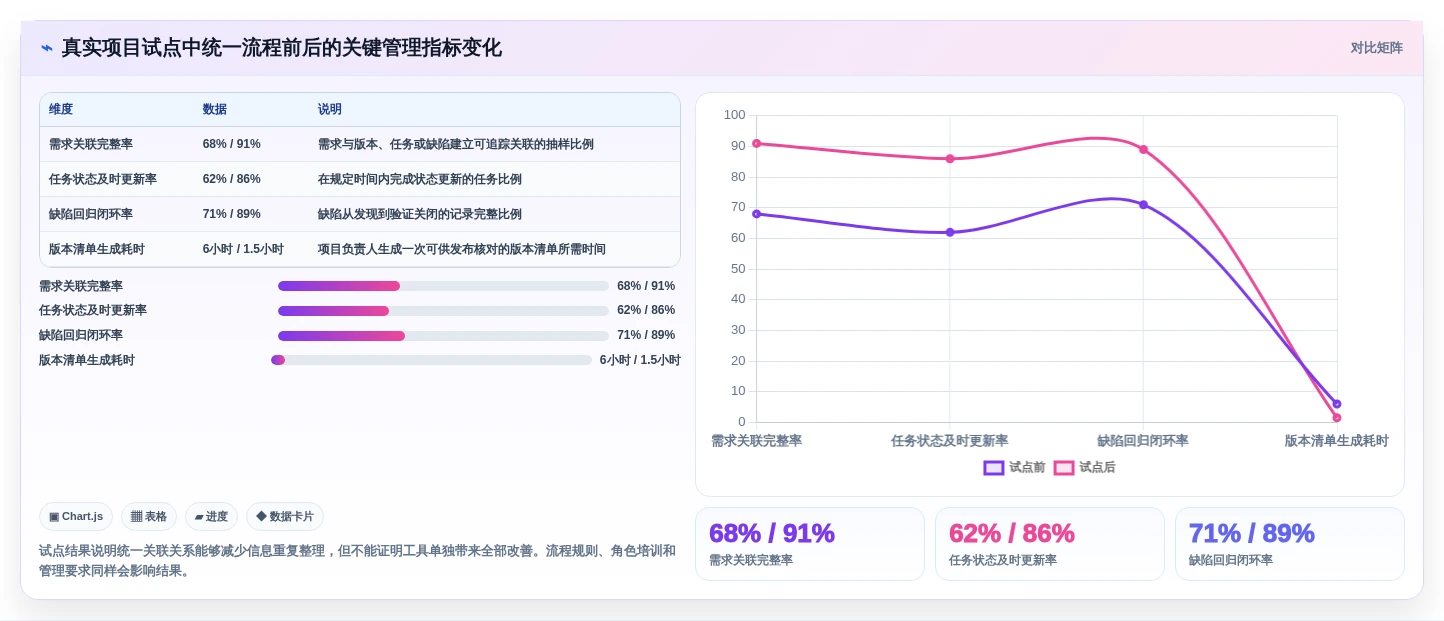Select the 数据卡片 tag chip
This screenshot has width=1444, height=621.
click(x=285, y=516)
